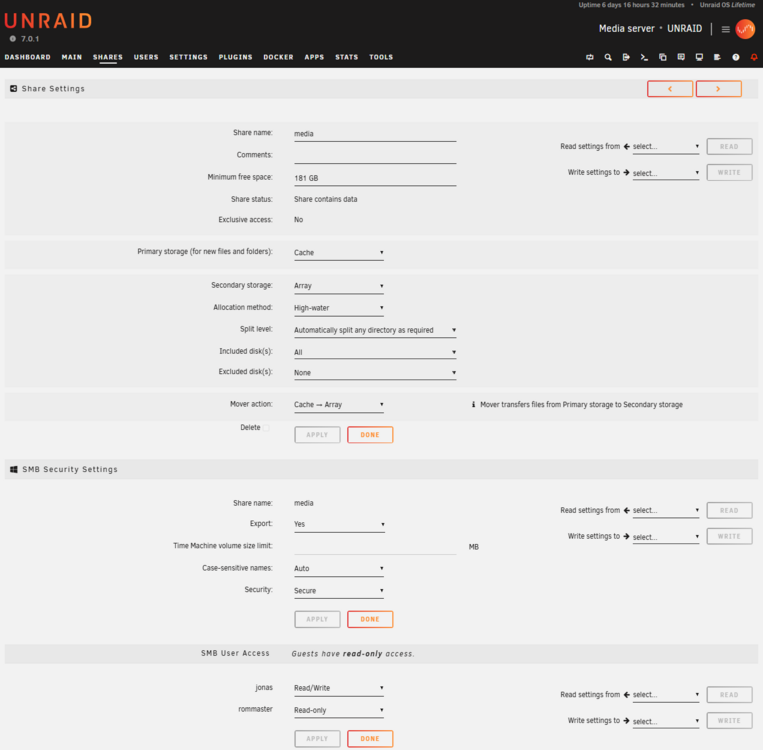This screenshot has width=763, height=750.
Task: Open the system log icon
Action: click(x=717, y=57)
